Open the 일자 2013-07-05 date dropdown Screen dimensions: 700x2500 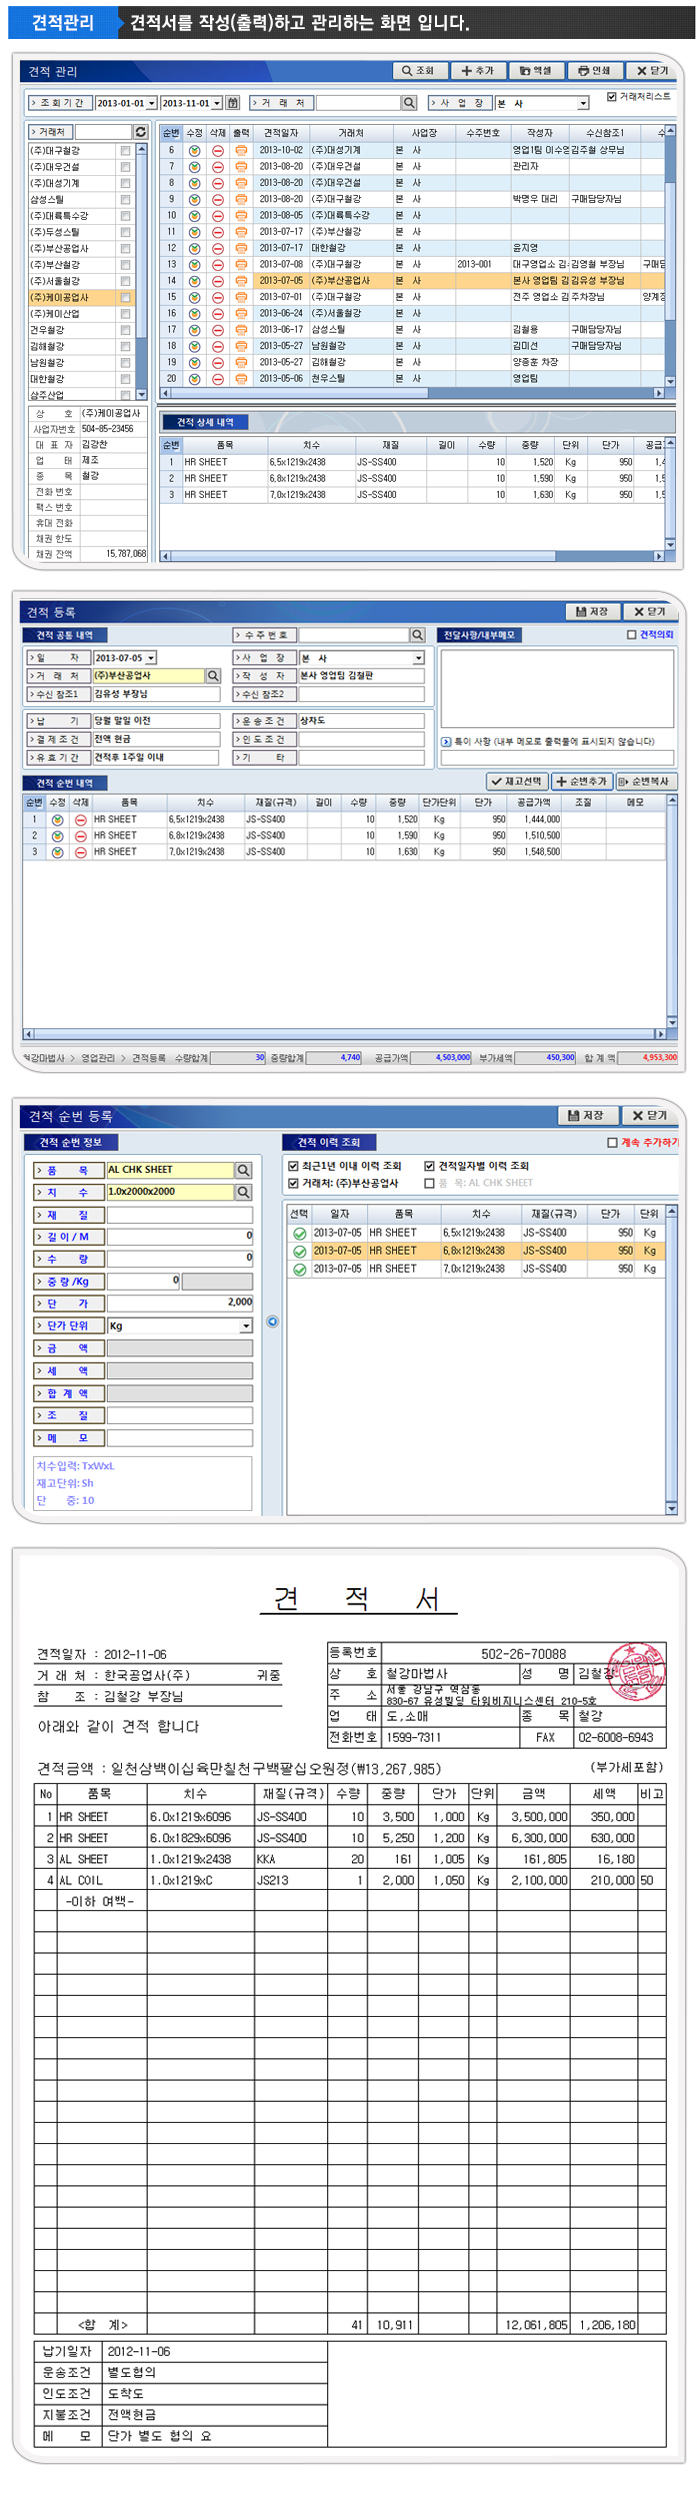pyautogui.click(x=151, y=659)
